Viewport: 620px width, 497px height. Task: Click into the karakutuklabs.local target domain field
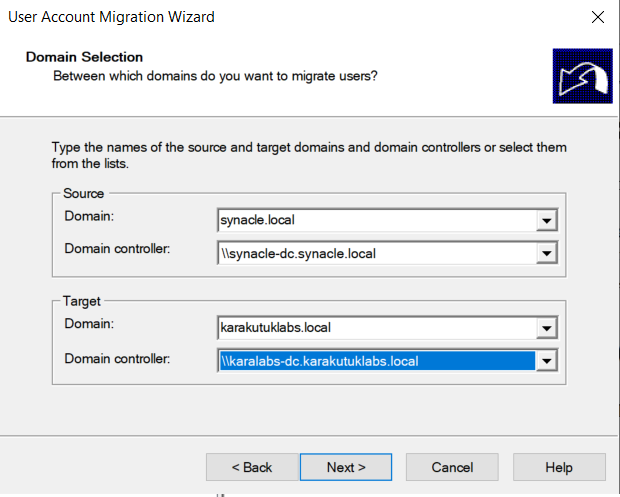(377, 328)
